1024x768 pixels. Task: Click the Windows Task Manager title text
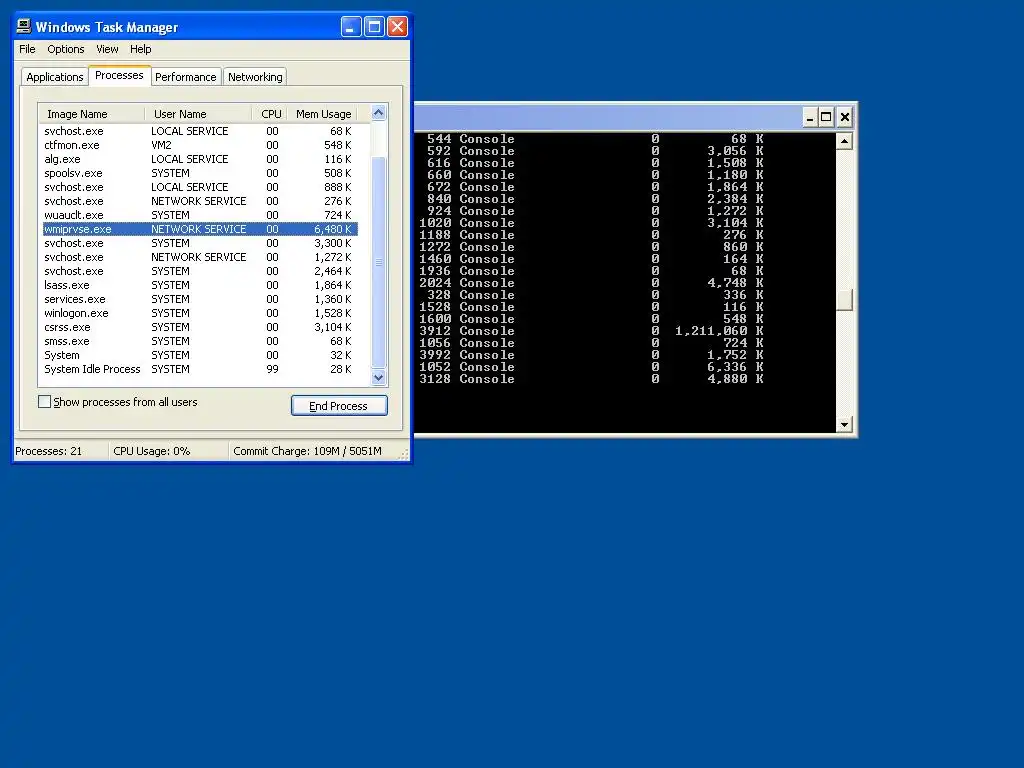click(x=106, y=27)
